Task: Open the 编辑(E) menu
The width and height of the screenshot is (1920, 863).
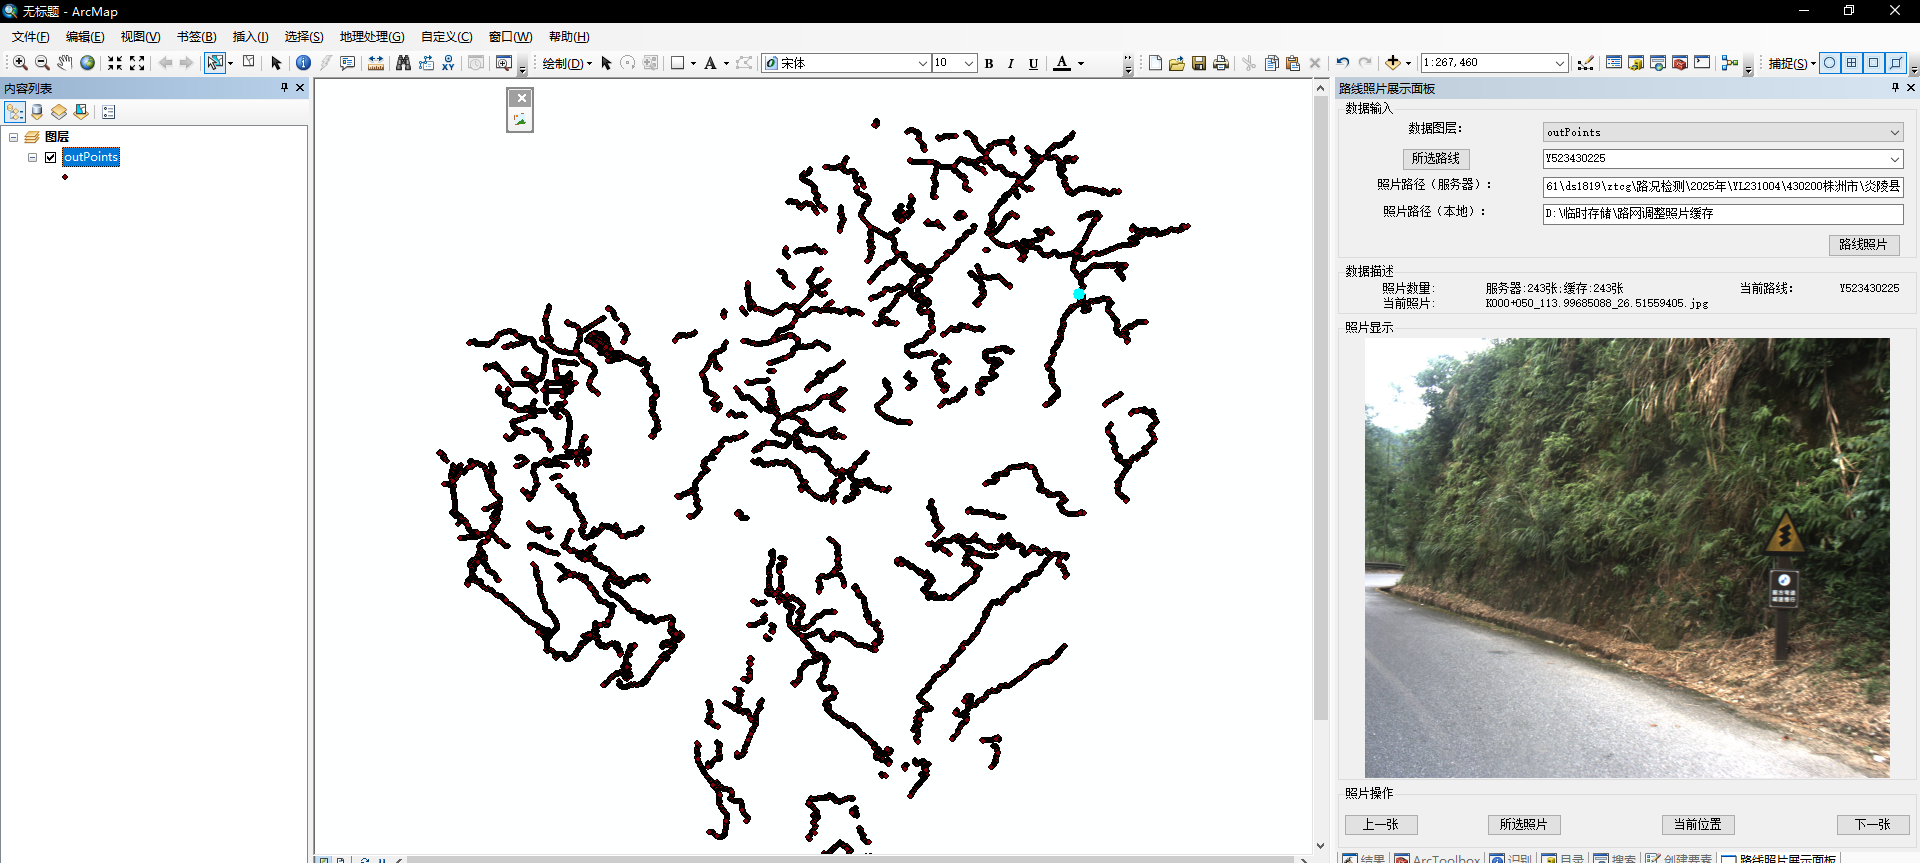Action: pyautogui.click(x=85, y=37)
